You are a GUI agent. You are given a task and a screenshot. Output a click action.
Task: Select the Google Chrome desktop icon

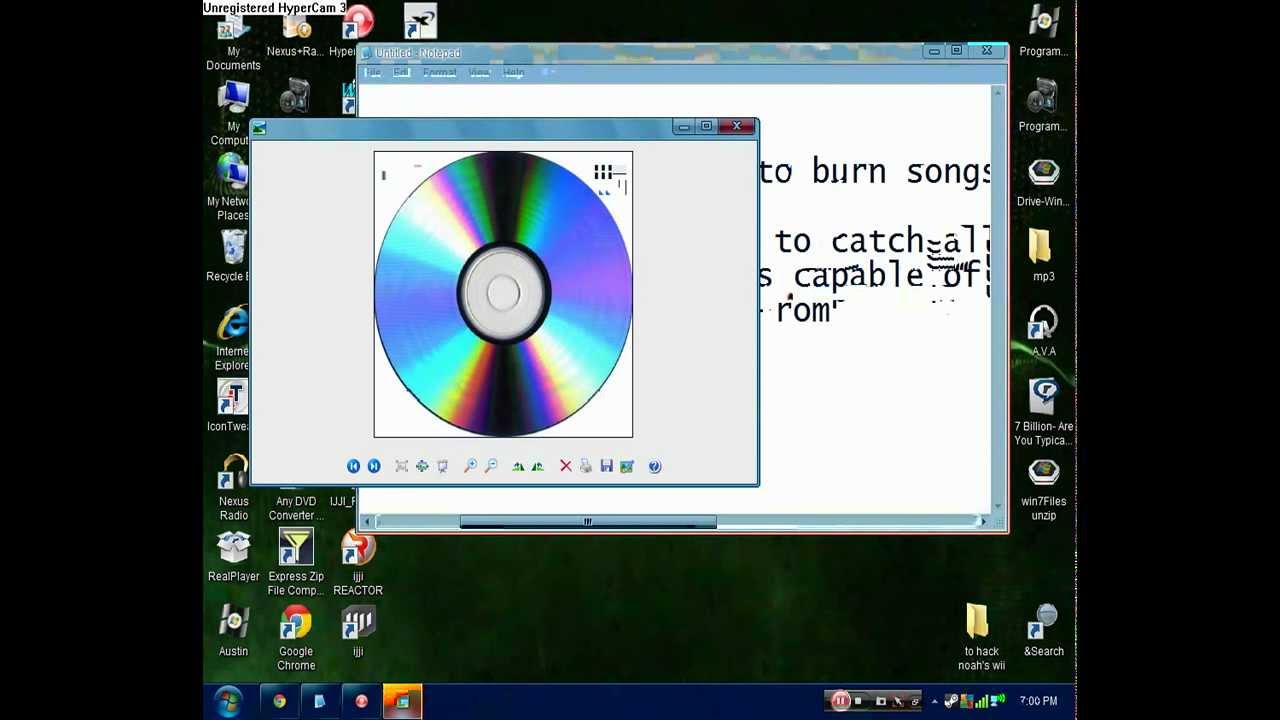[296, 638]
